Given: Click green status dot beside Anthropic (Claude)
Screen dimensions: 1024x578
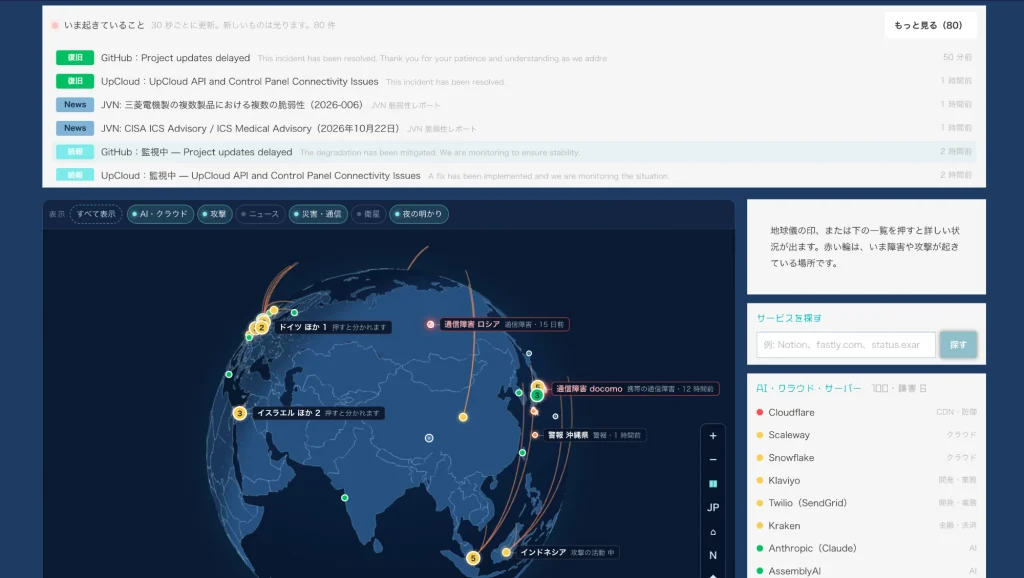Looking at the screenshot, I should [760, 549].
